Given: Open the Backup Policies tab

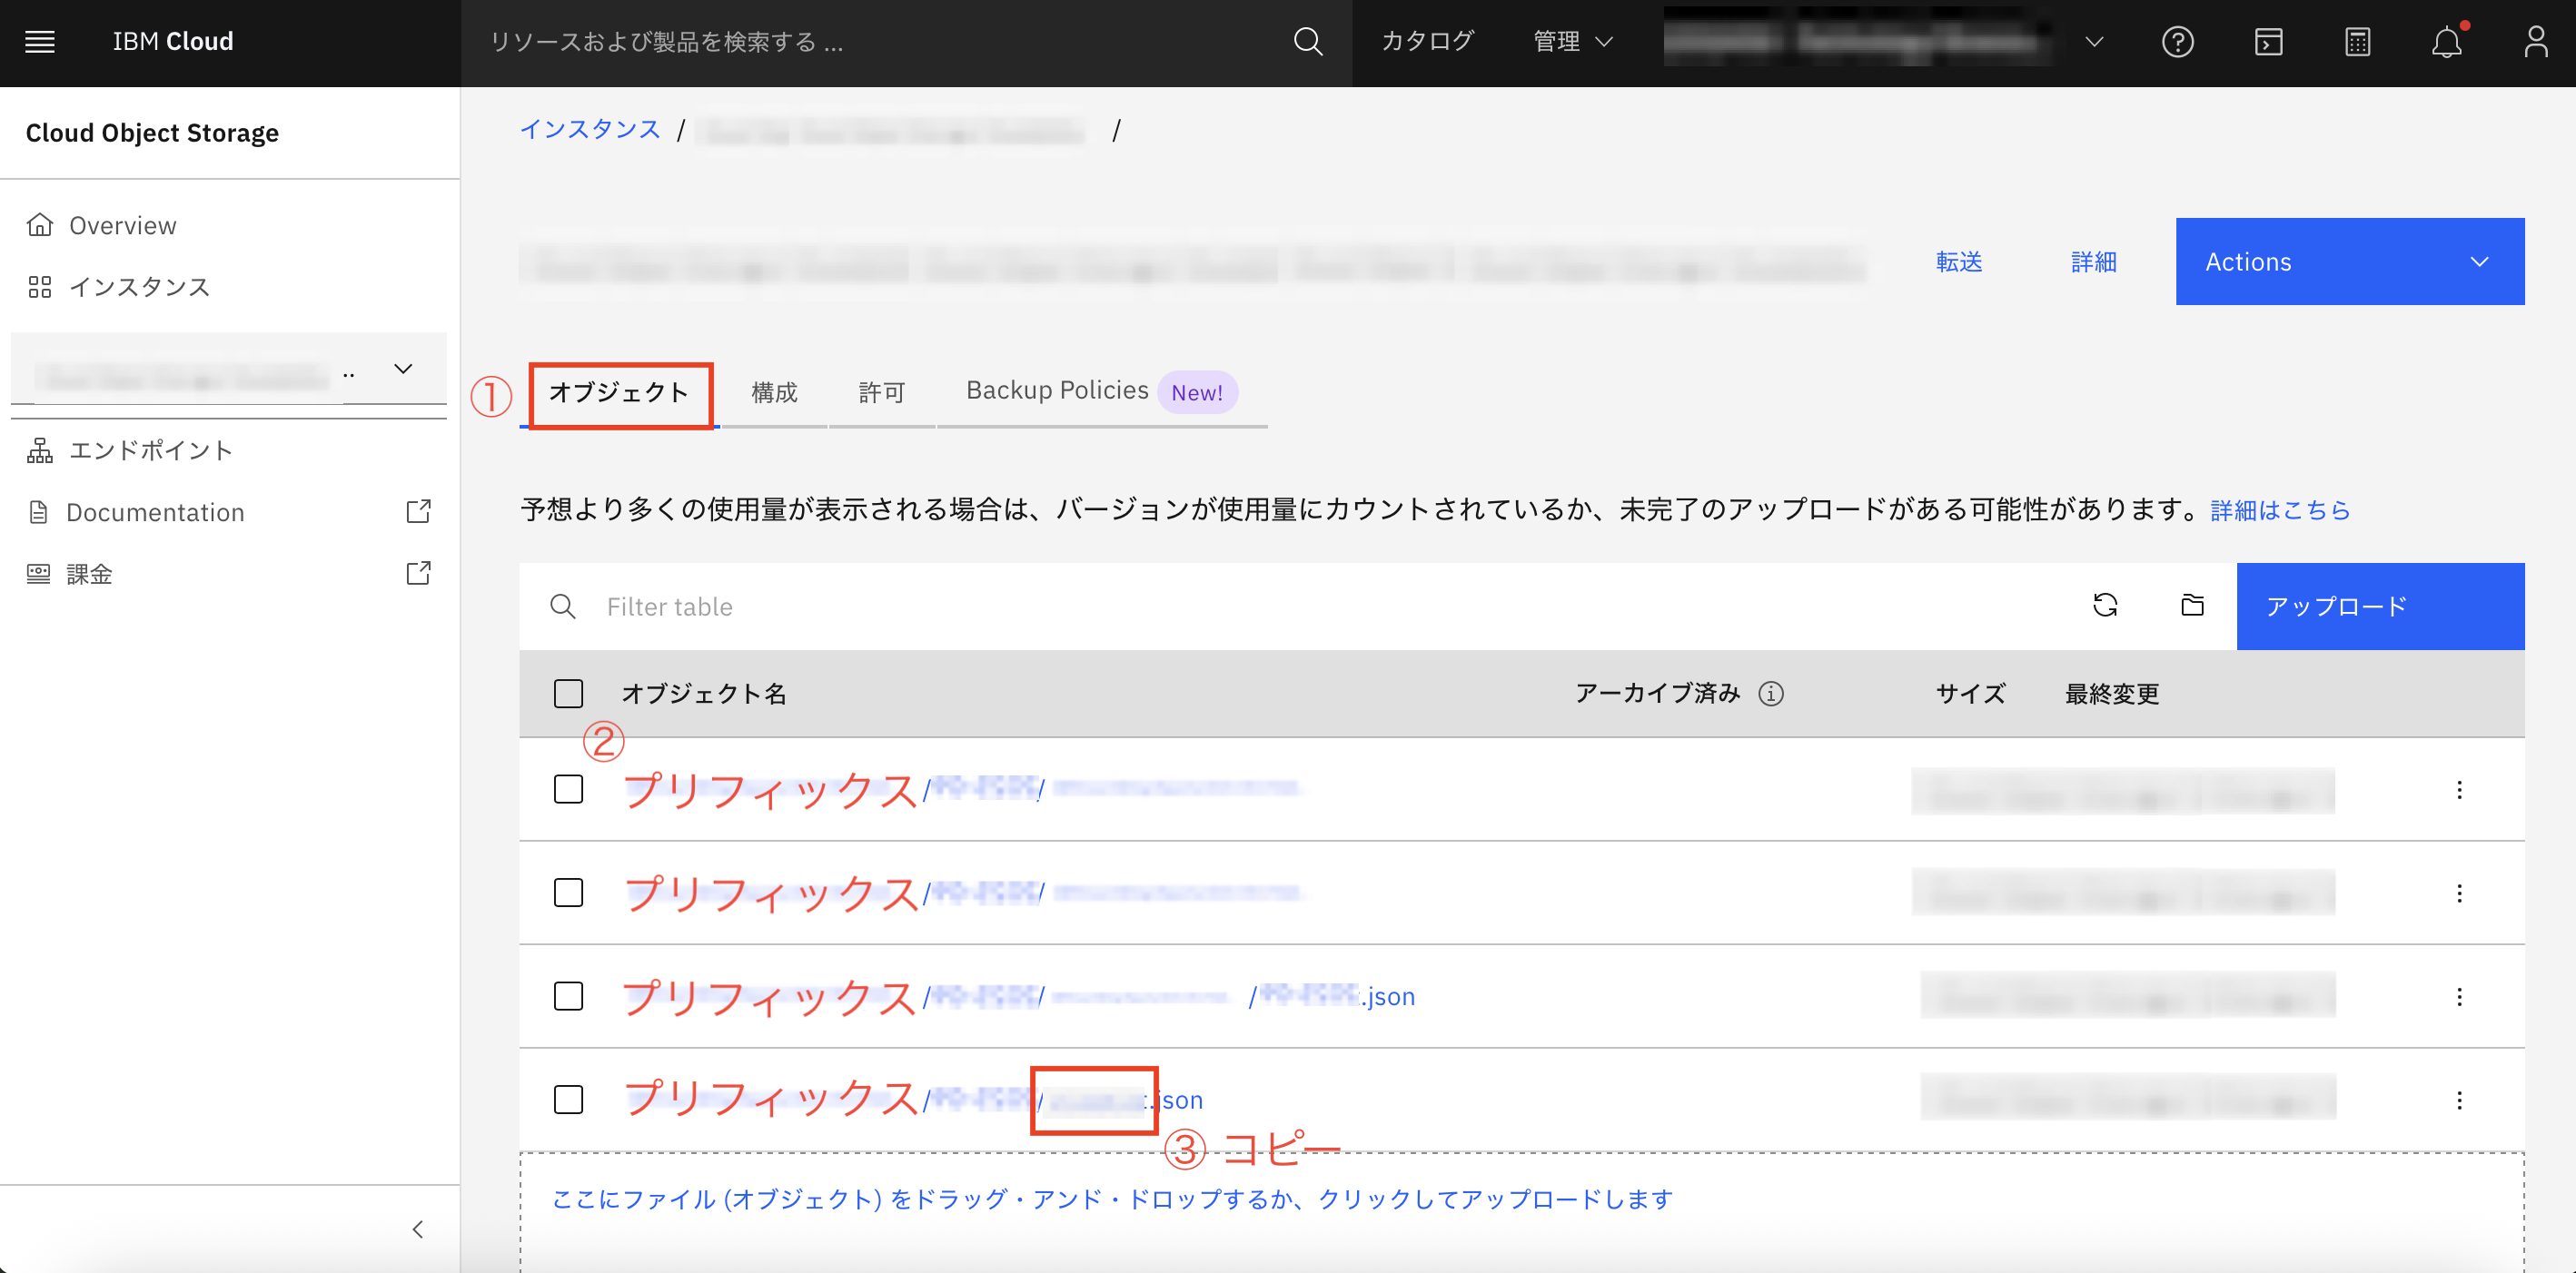Looking at the screenshot, I should [x=1056, y=390].
